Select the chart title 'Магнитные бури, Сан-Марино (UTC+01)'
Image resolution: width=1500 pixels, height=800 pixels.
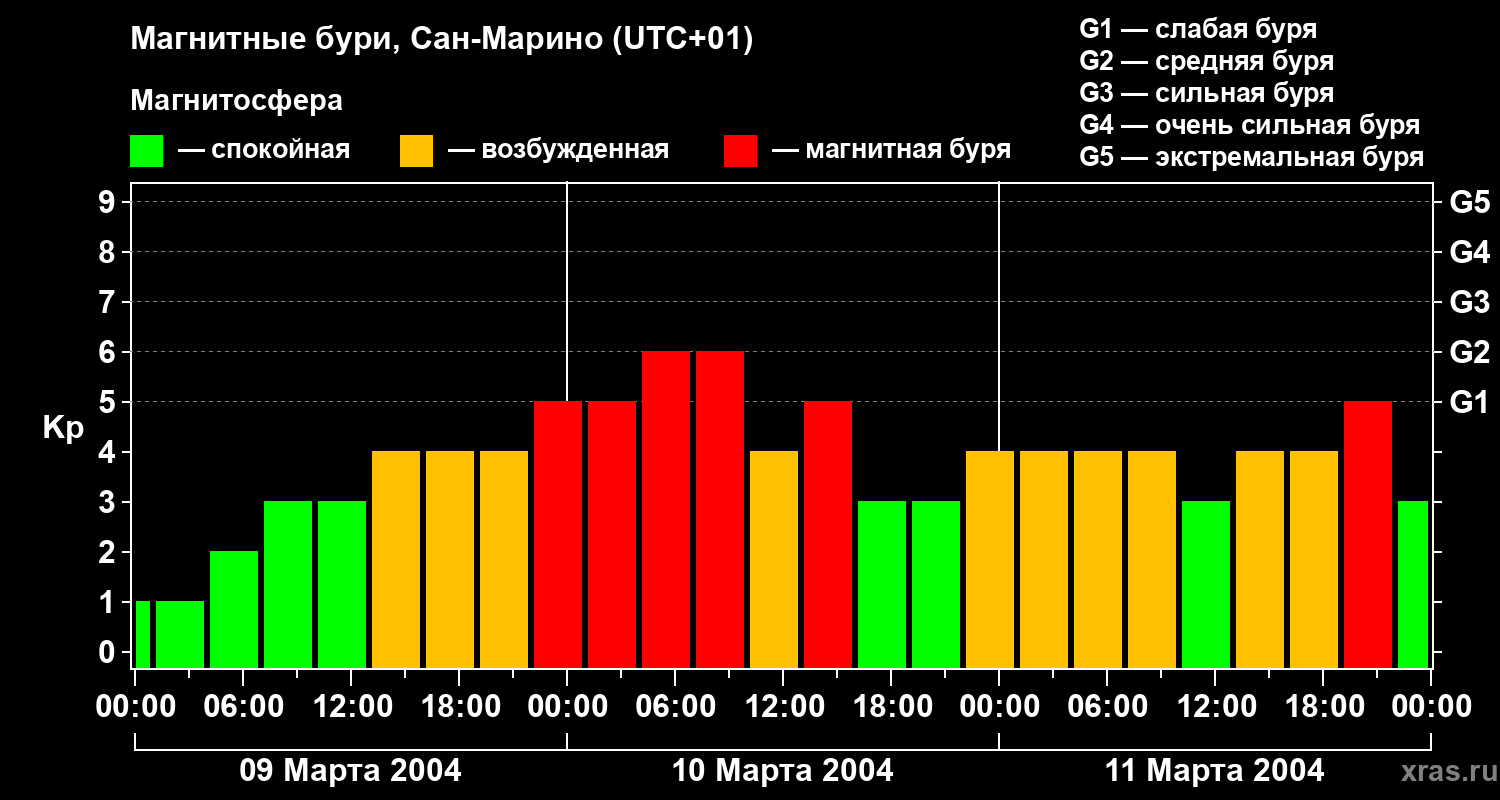441,40
